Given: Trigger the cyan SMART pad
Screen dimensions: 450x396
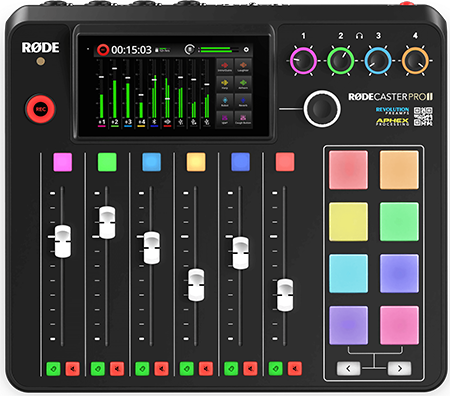Looking at the screenshot, I should pos(348,274).
